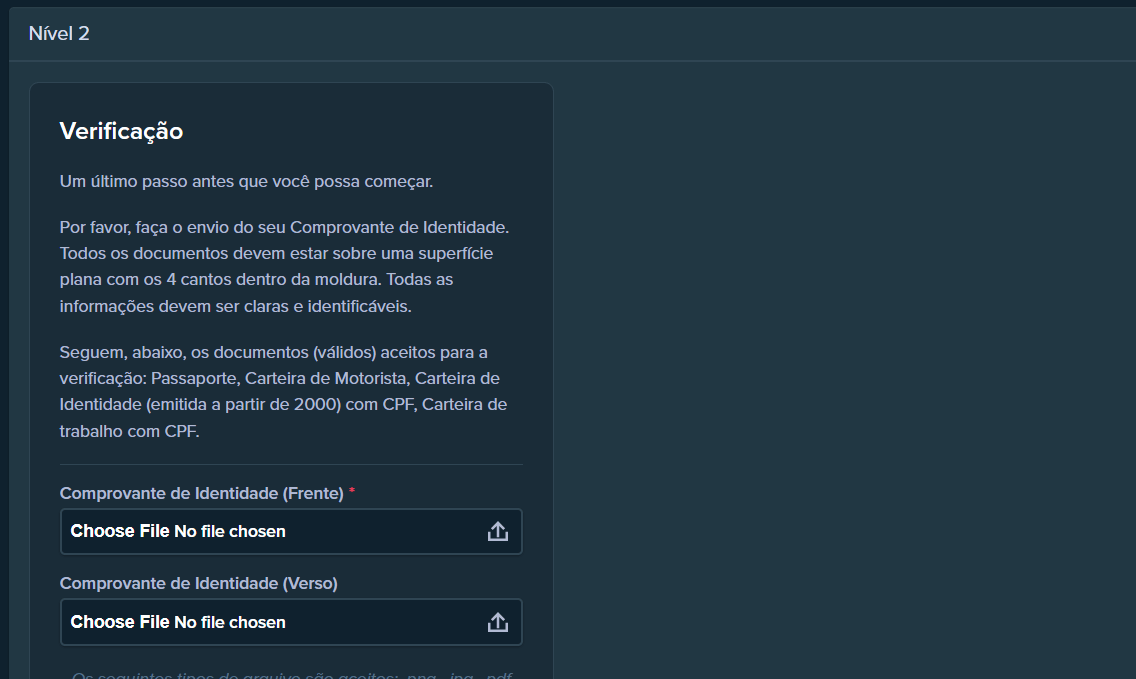Click upload icon for Comprovante de Identidade (Verso)
The height and width of the screenshot is (679, 1136).
click(x=498, y=622)
